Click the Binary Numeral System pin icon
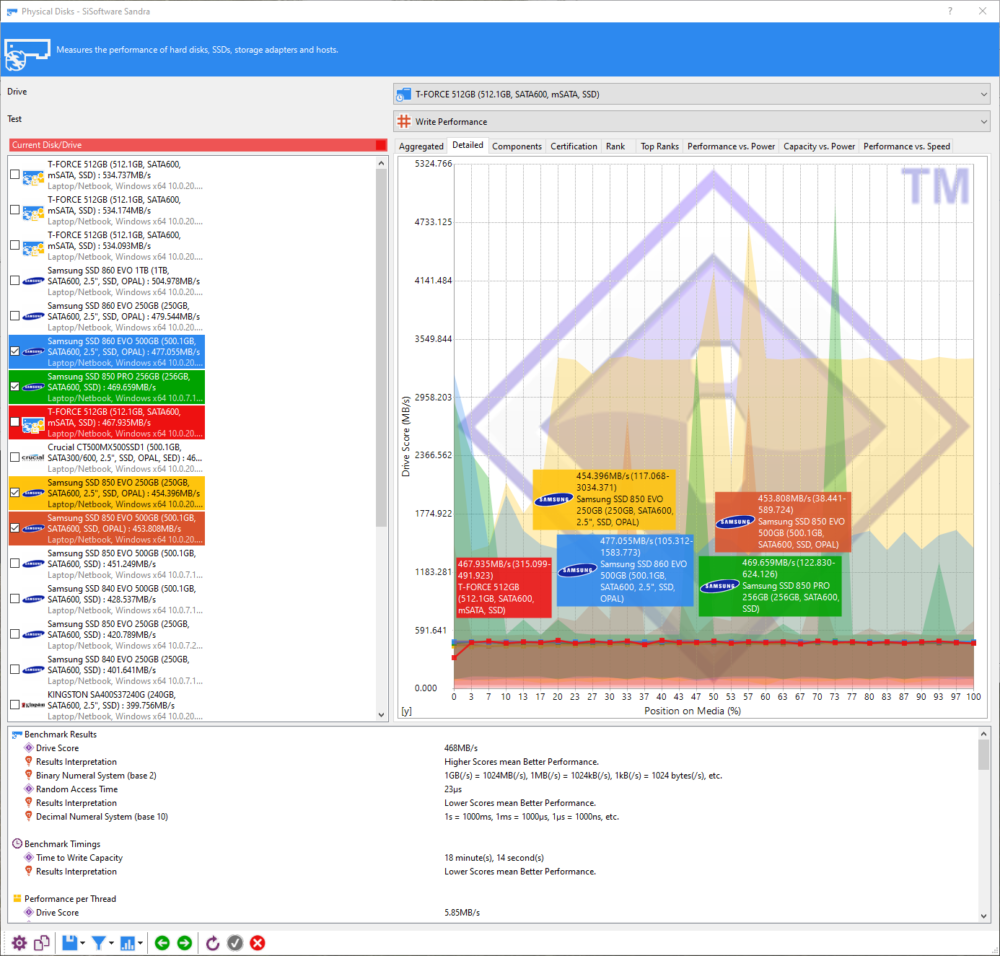The height and width of the screenshot is (956, 1000). point(29,775)
